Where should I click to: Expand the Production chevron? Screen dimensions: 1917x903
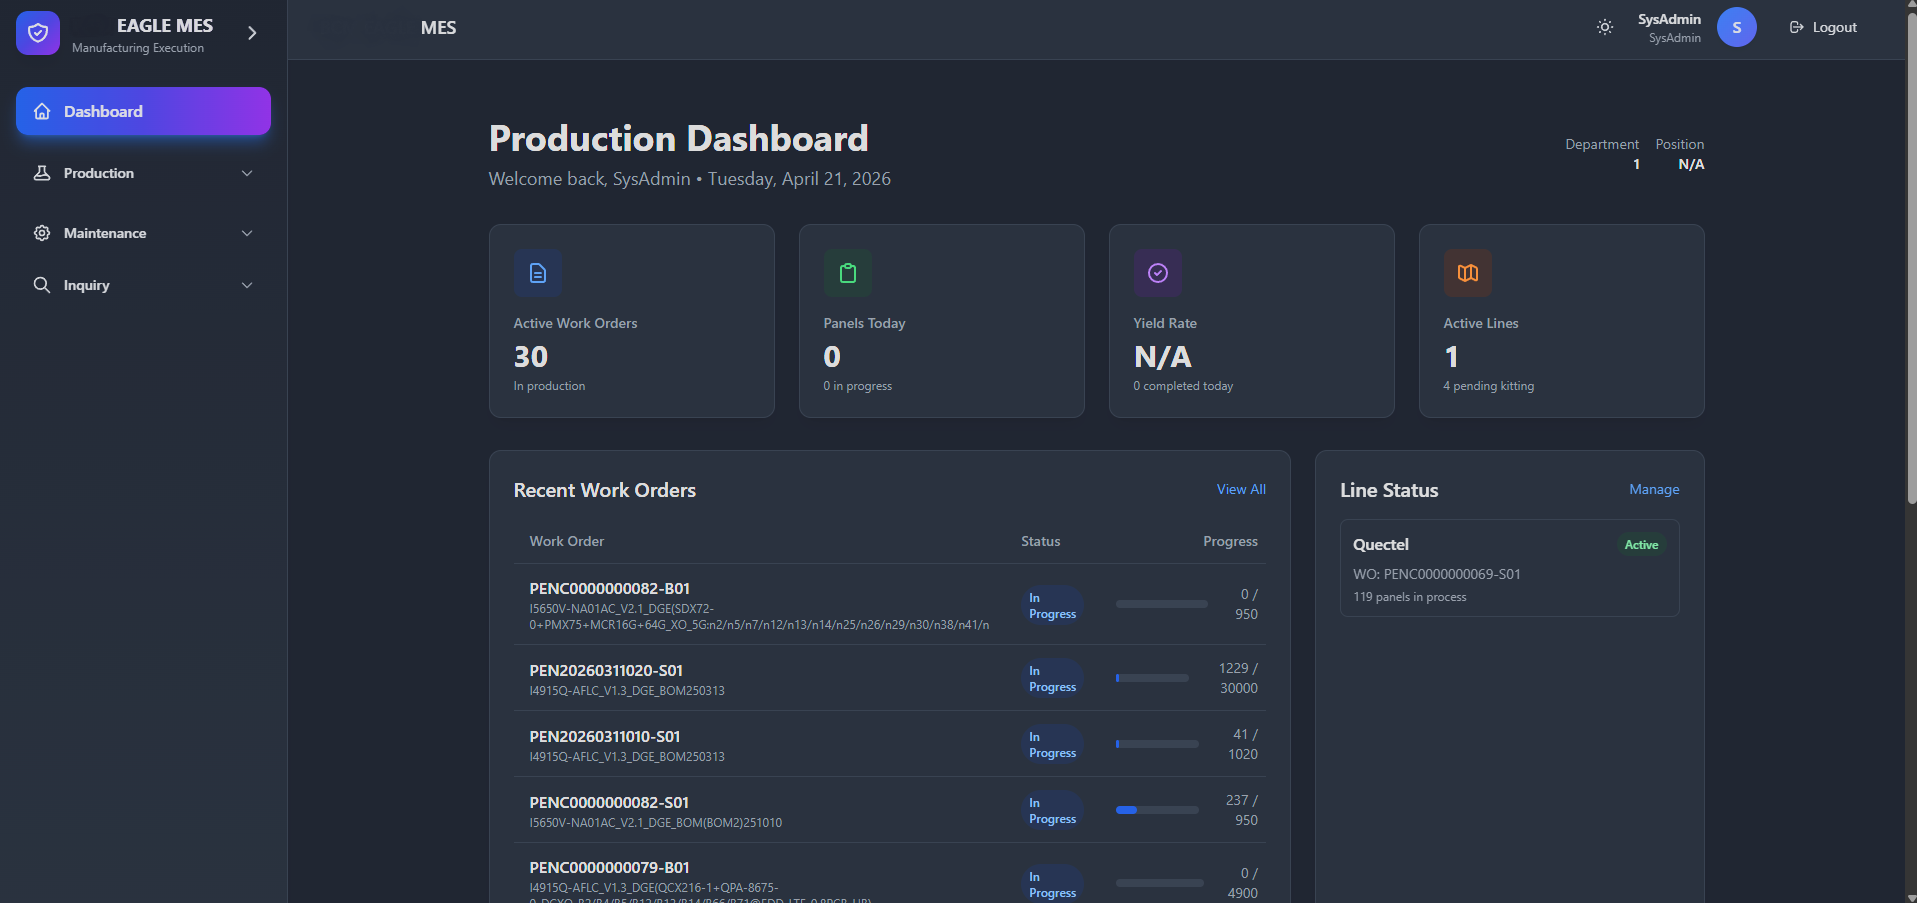(247, 173)
